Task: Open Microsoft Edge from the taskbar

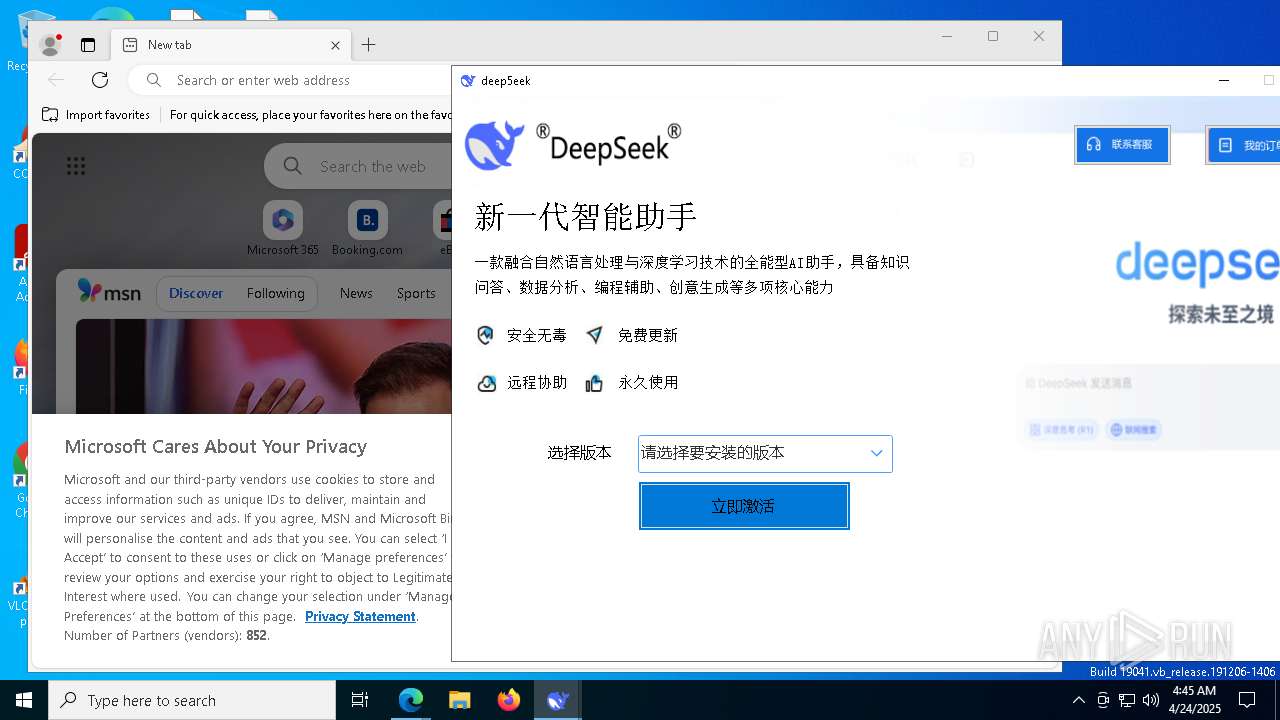Action: click(411, 700)
